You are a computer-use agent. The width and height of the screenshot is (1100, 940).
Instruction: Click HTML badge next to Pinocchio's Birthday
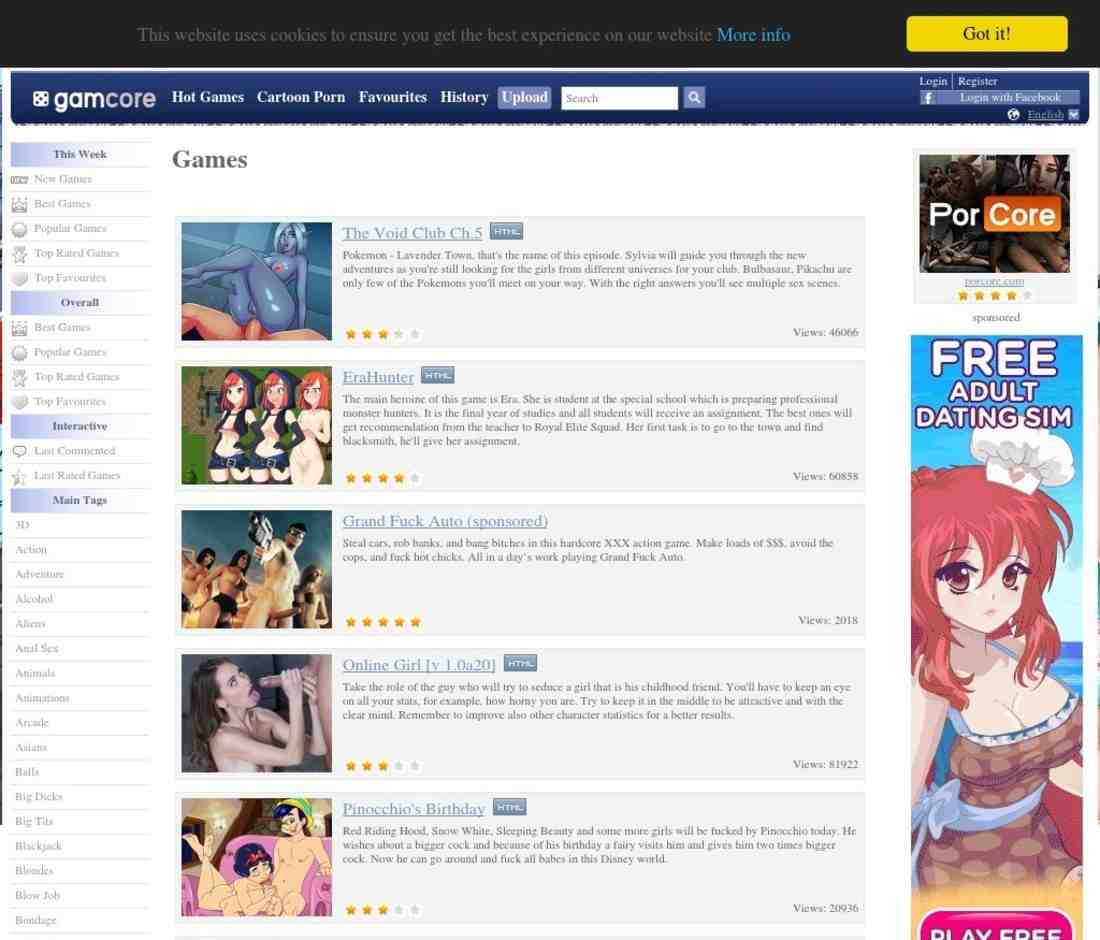[510, 807]
